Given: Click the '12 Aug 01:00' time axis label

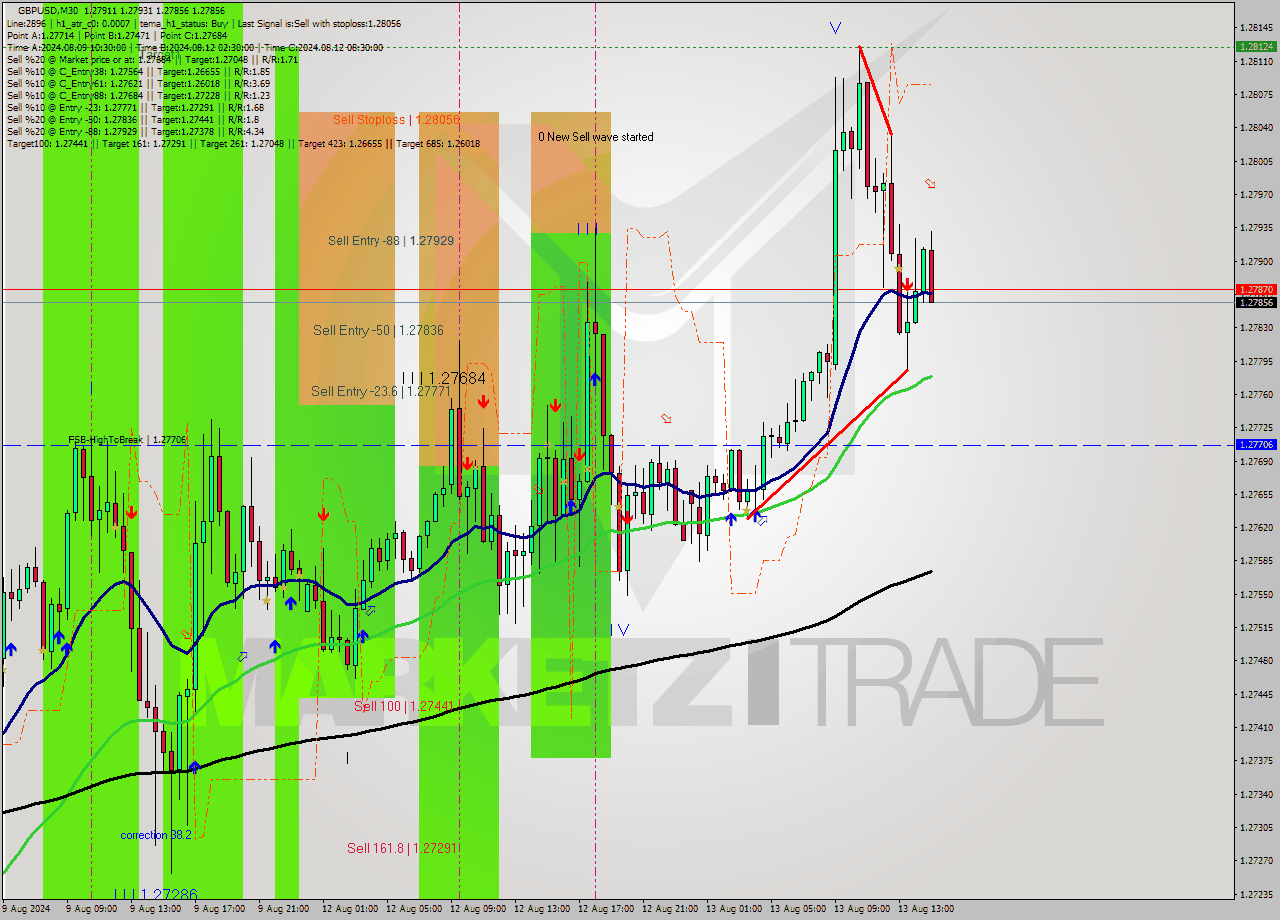Looking at the screenshot, I should 350,909.
